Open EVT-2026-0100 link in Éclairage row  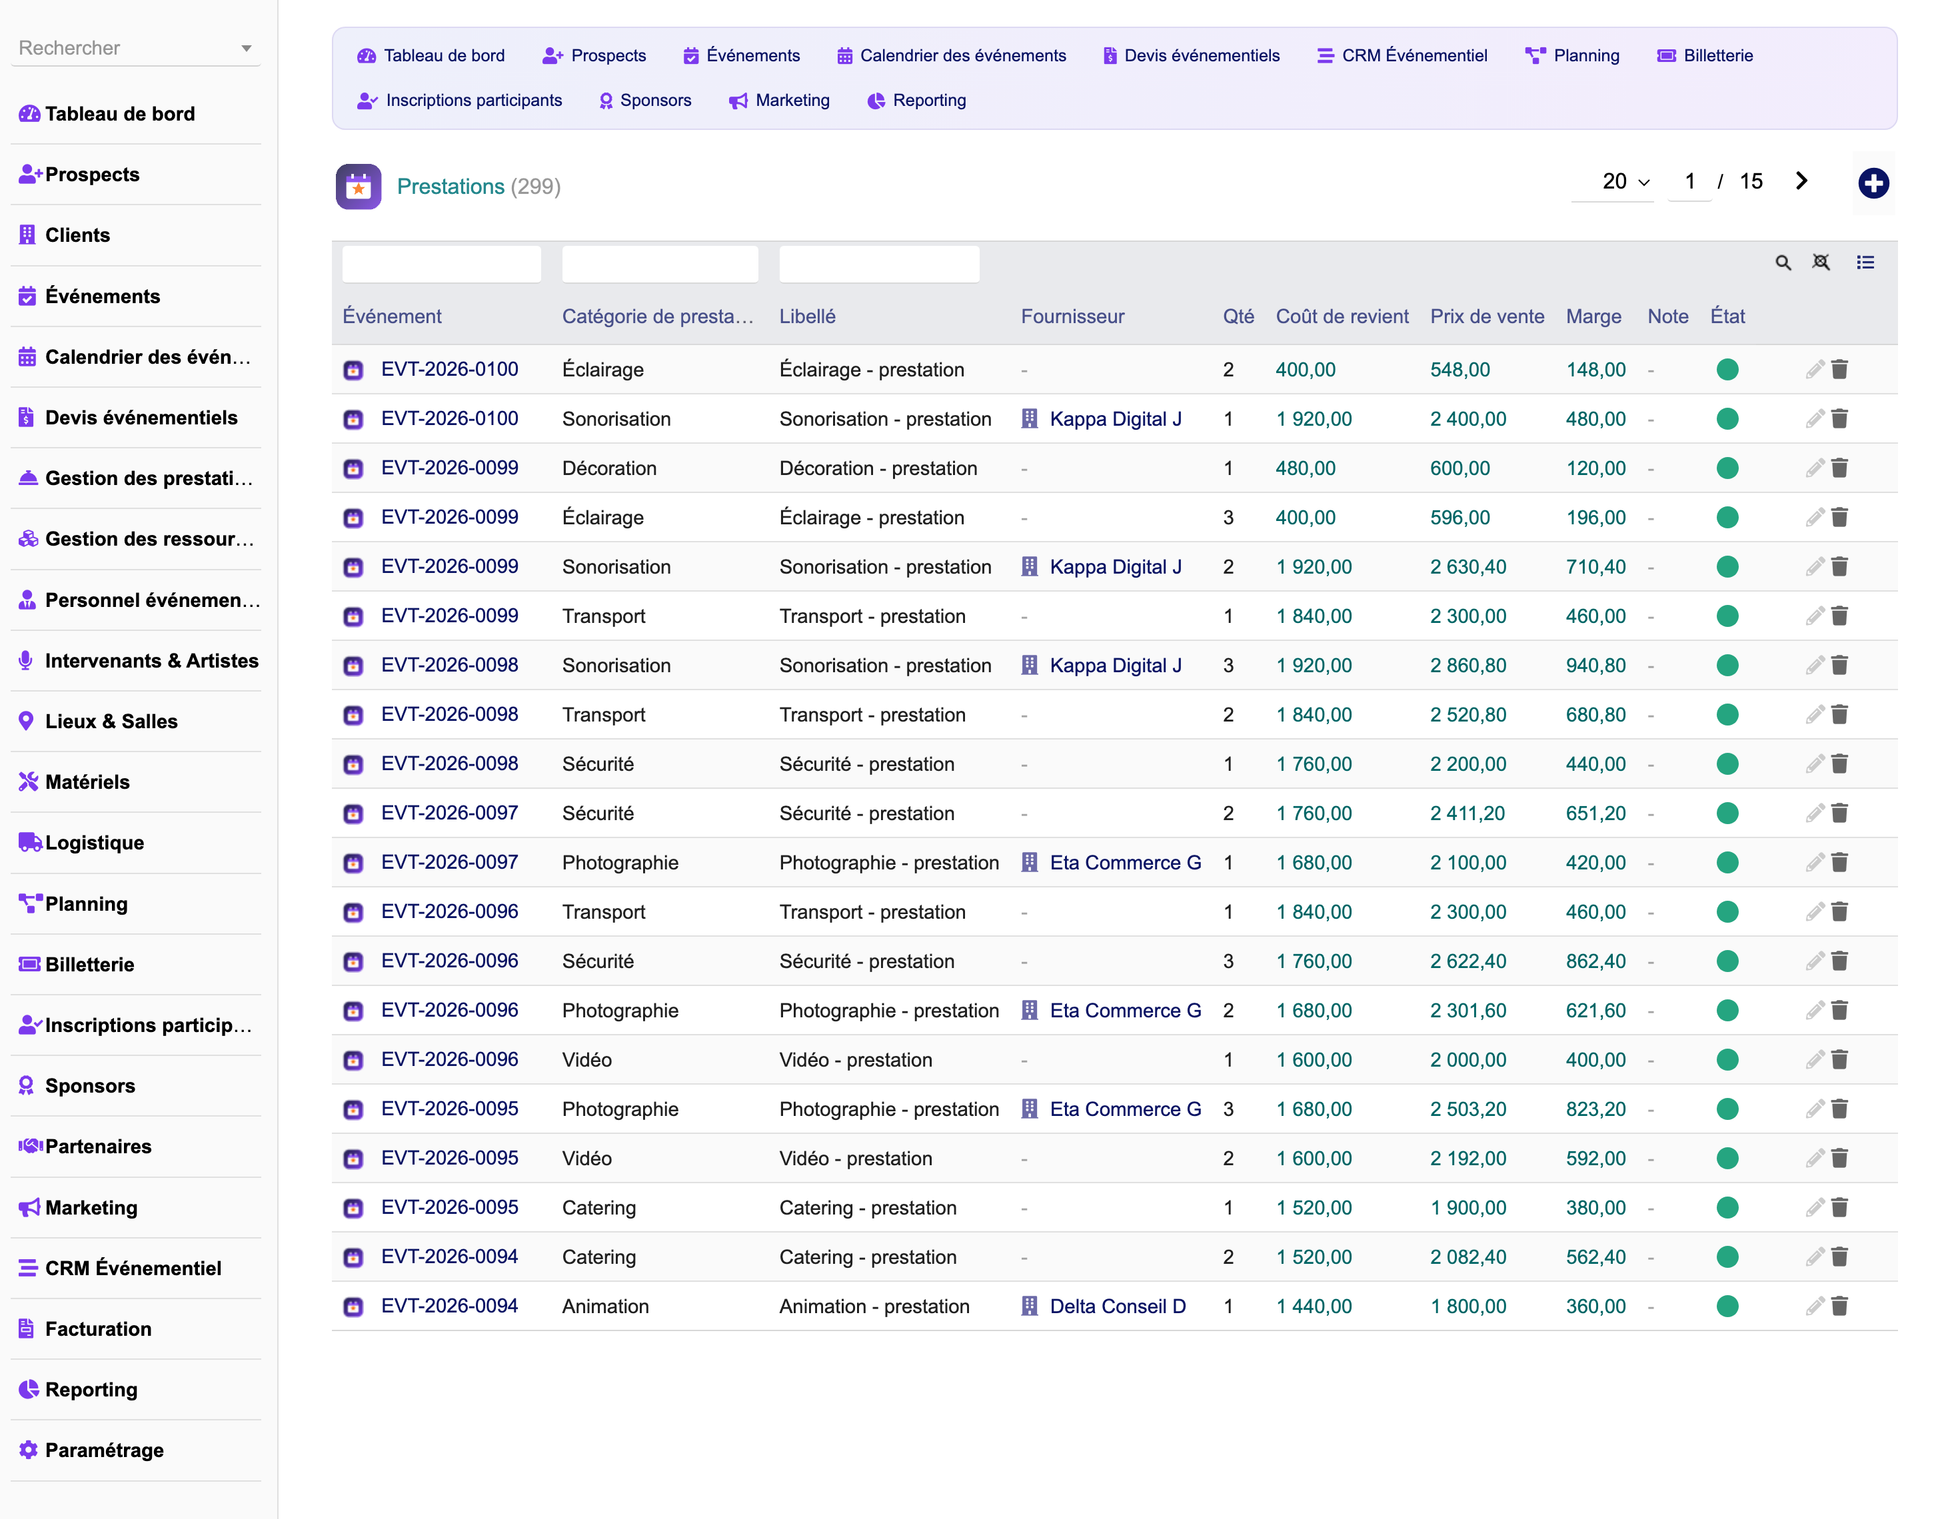(x=449, y=370)
